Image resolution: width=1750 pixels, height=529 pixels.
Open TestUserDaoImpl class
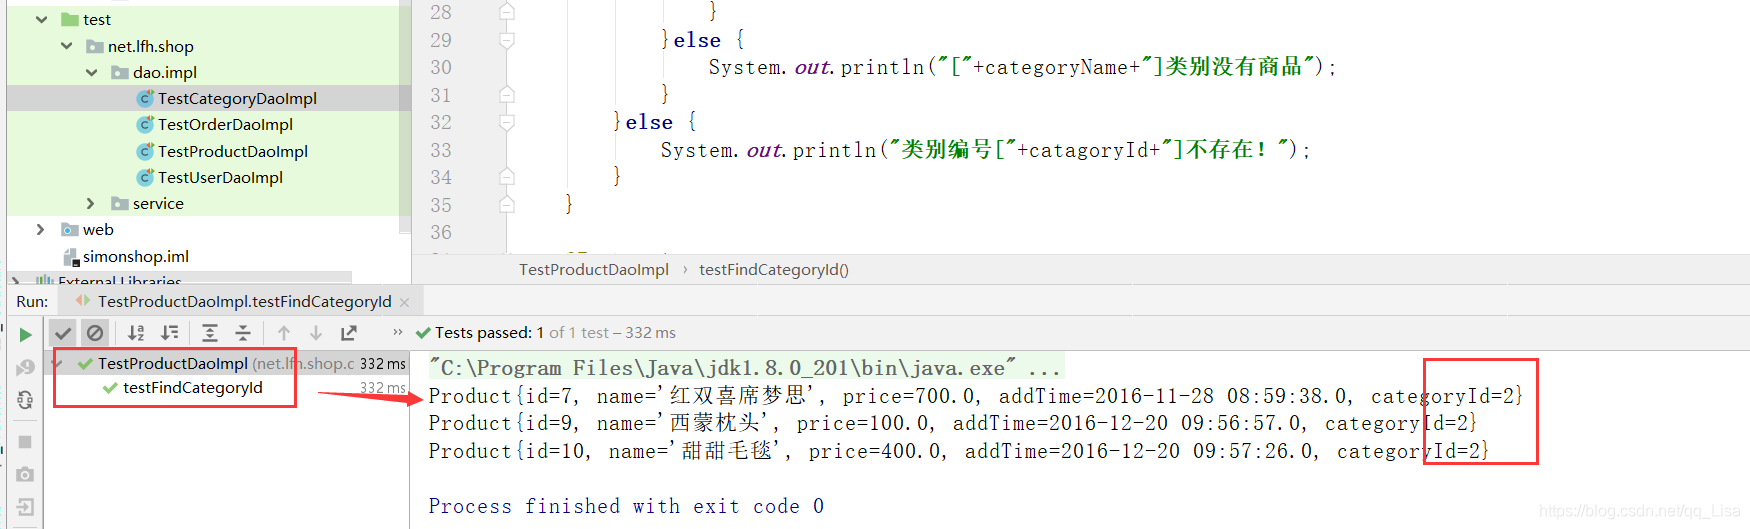pyautogui.click(x=220, y=177)
